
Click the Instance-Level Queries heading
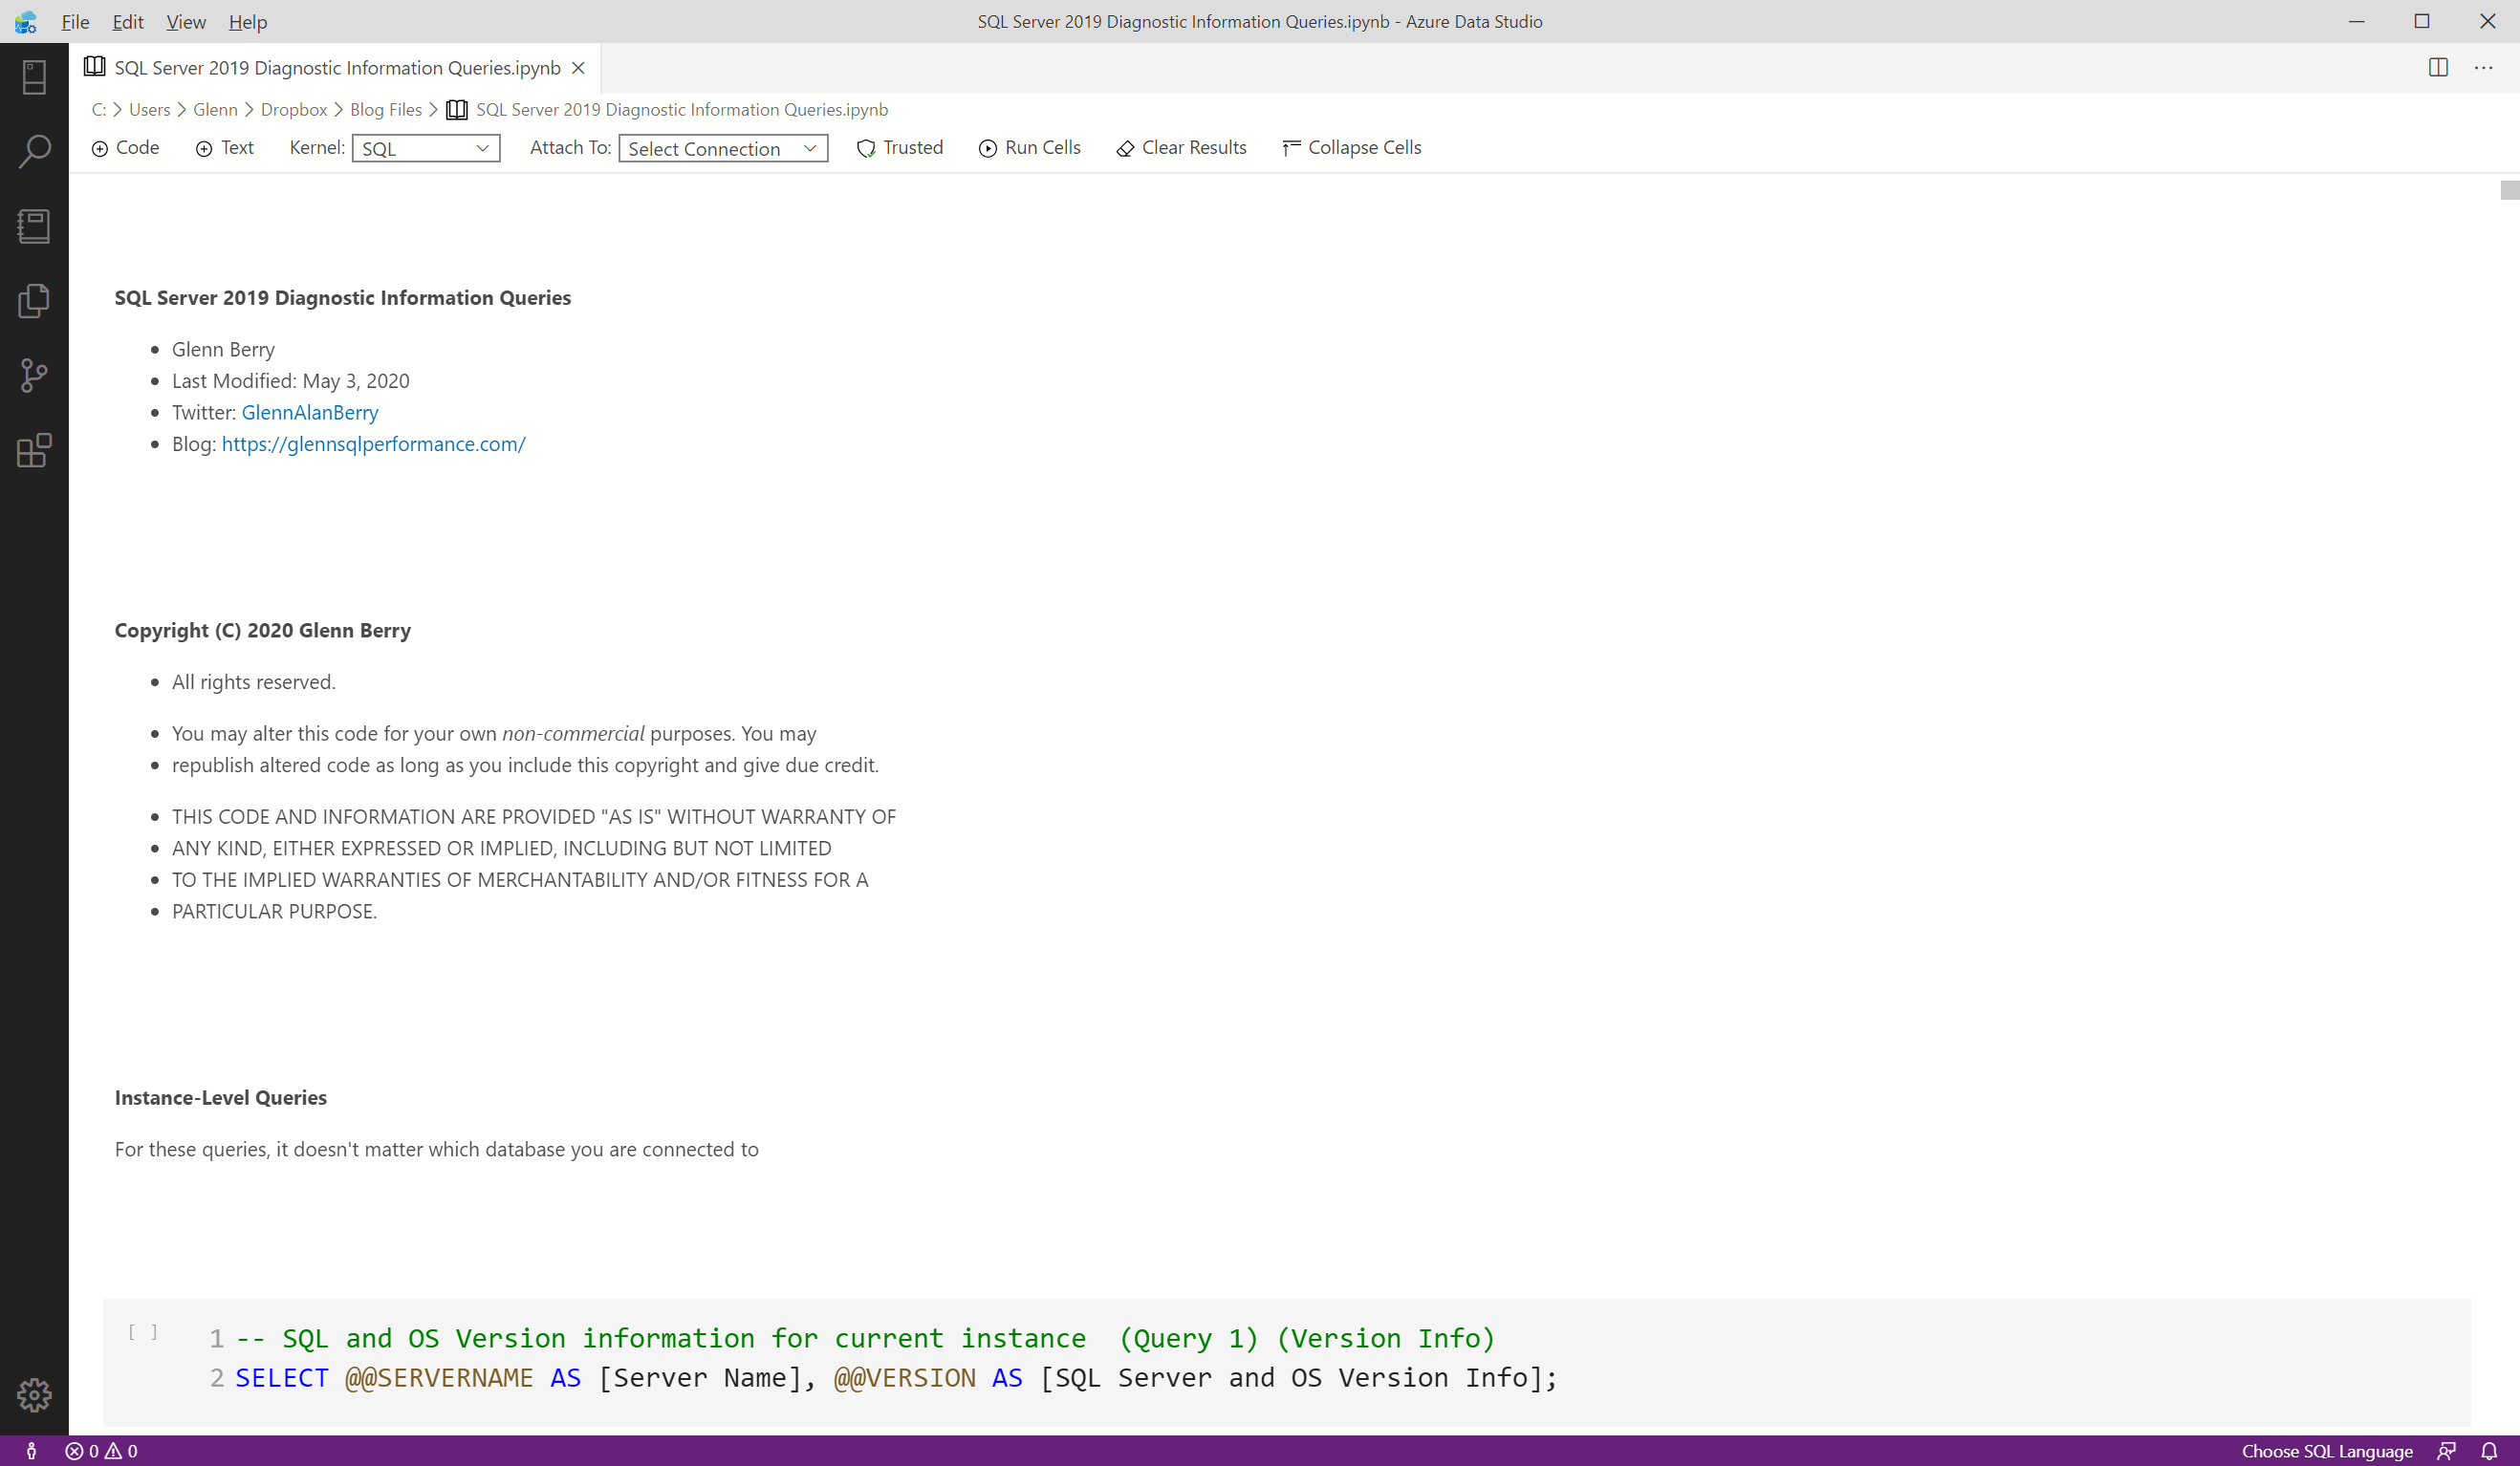221,1097
